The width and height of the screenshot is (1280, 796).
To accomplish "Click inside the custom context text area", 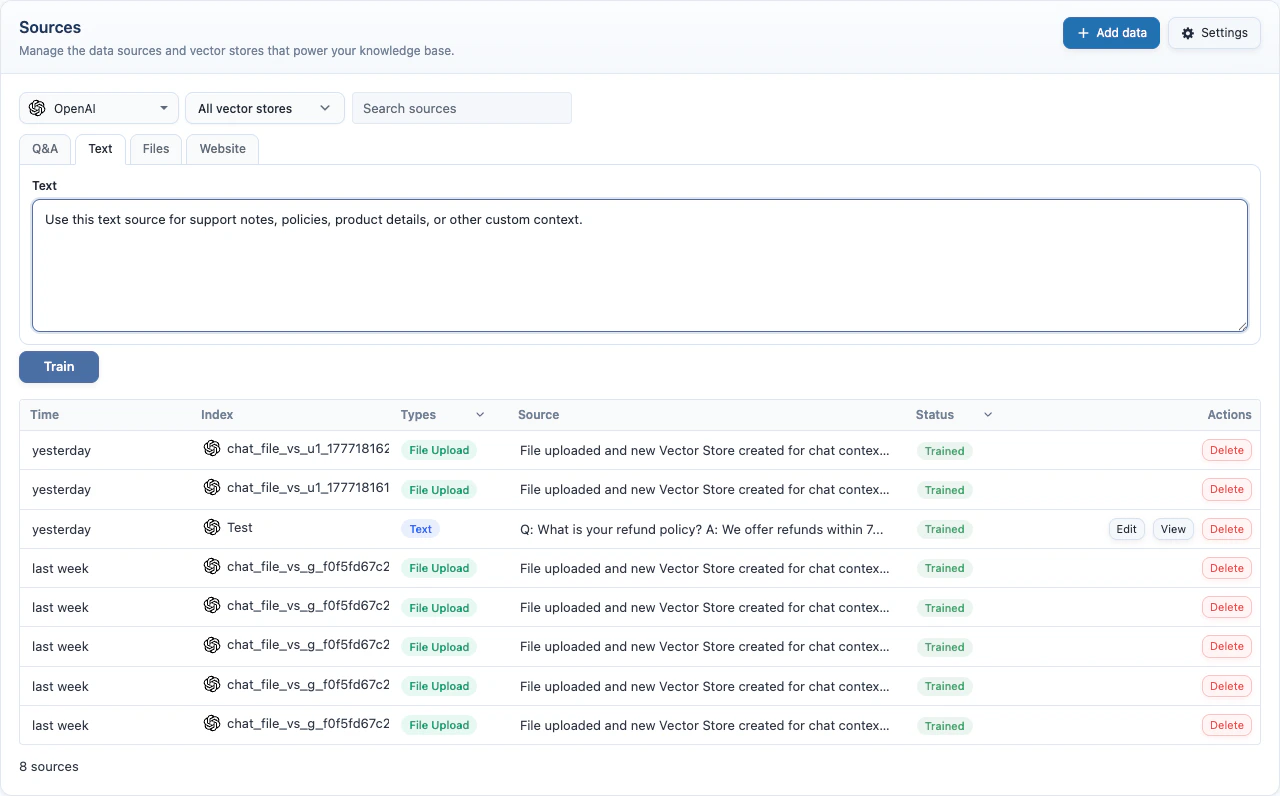I will tap(639, 263).
